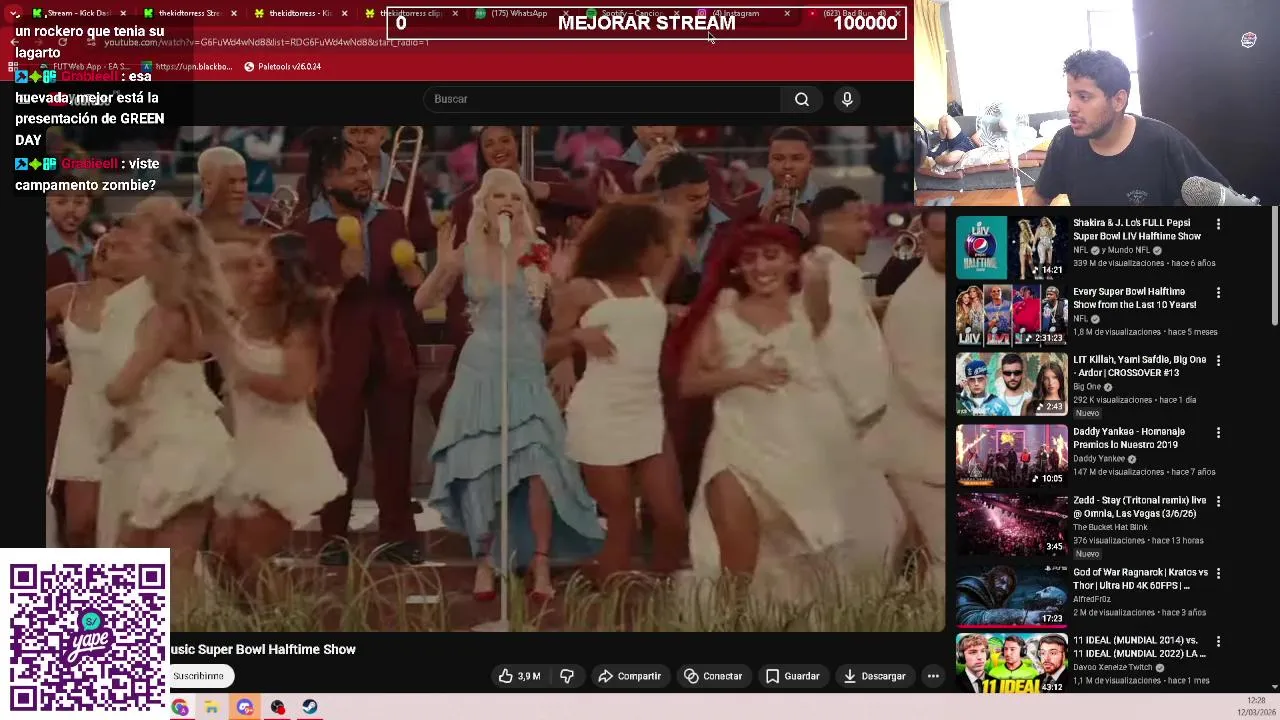Click 'Music Super Bowl Halftime Show' video title
The image size is (1280, 720).
tap(263, 650)
